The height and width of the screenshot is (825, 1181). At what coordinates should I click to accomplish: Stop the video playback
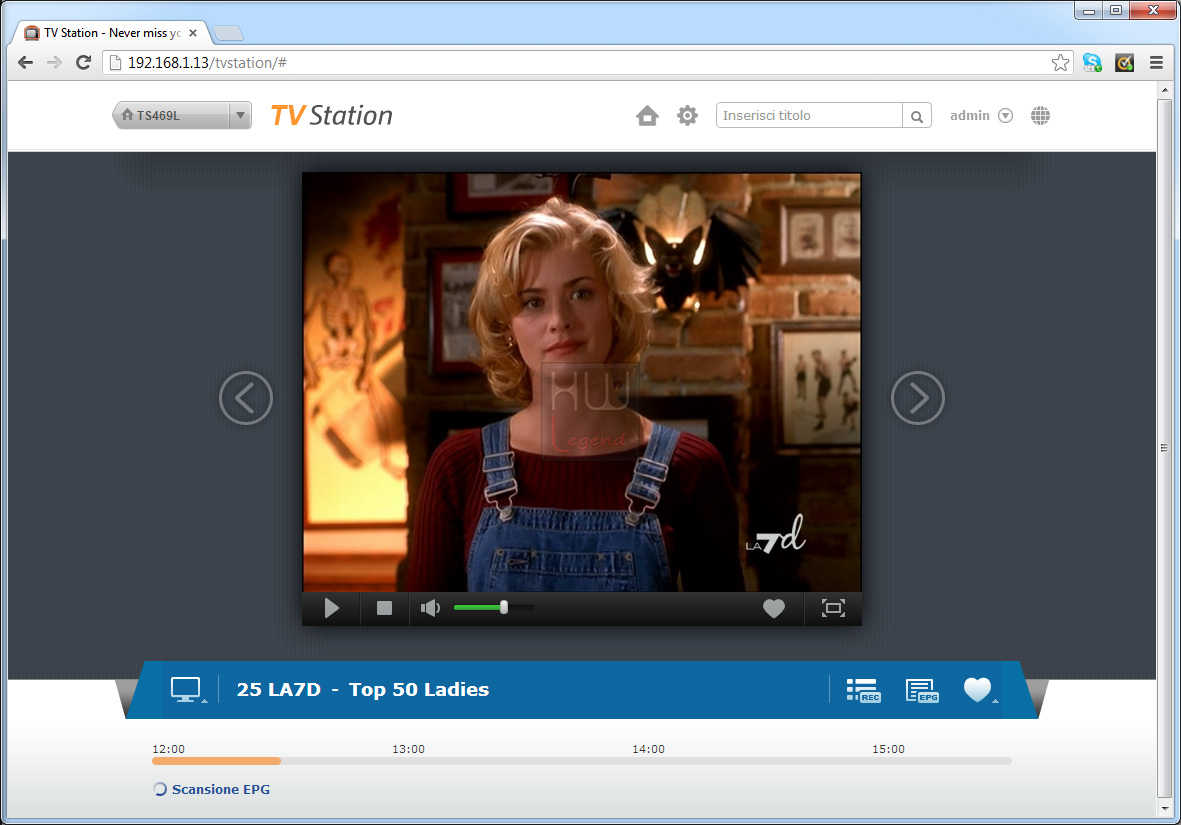pos(384,608)
